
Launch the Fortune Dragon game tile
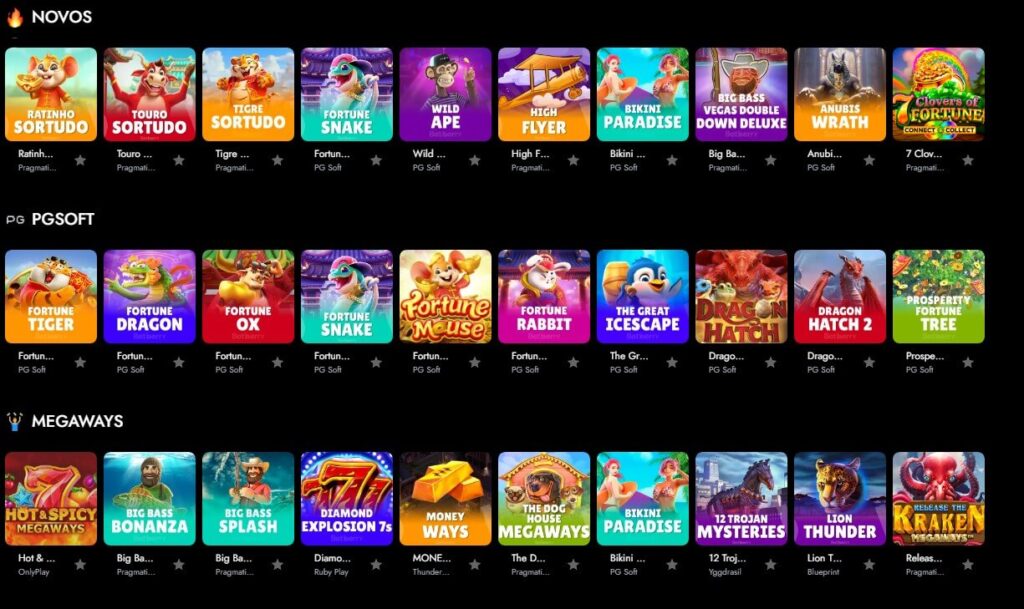(x=150, y=296)
